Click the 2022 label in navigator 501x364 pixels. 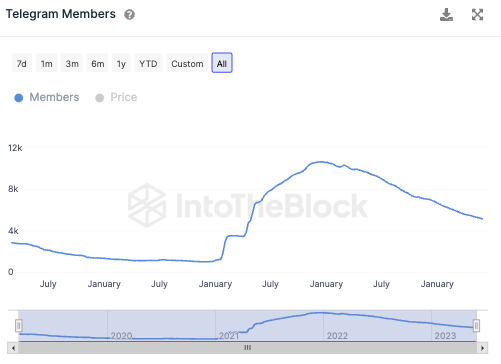(337, 336)
